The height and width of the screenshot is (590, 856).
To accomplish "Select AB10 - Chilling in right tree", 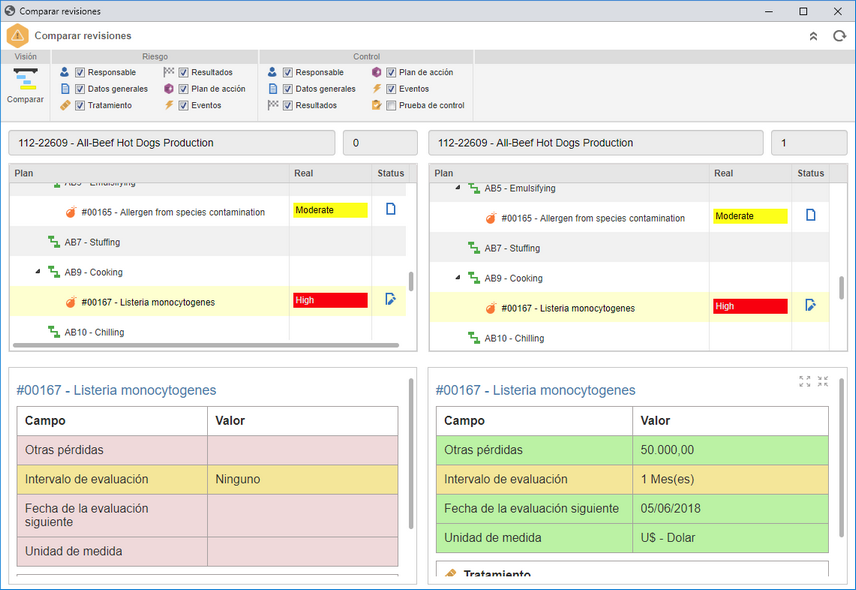I will [x=514, y=338].
